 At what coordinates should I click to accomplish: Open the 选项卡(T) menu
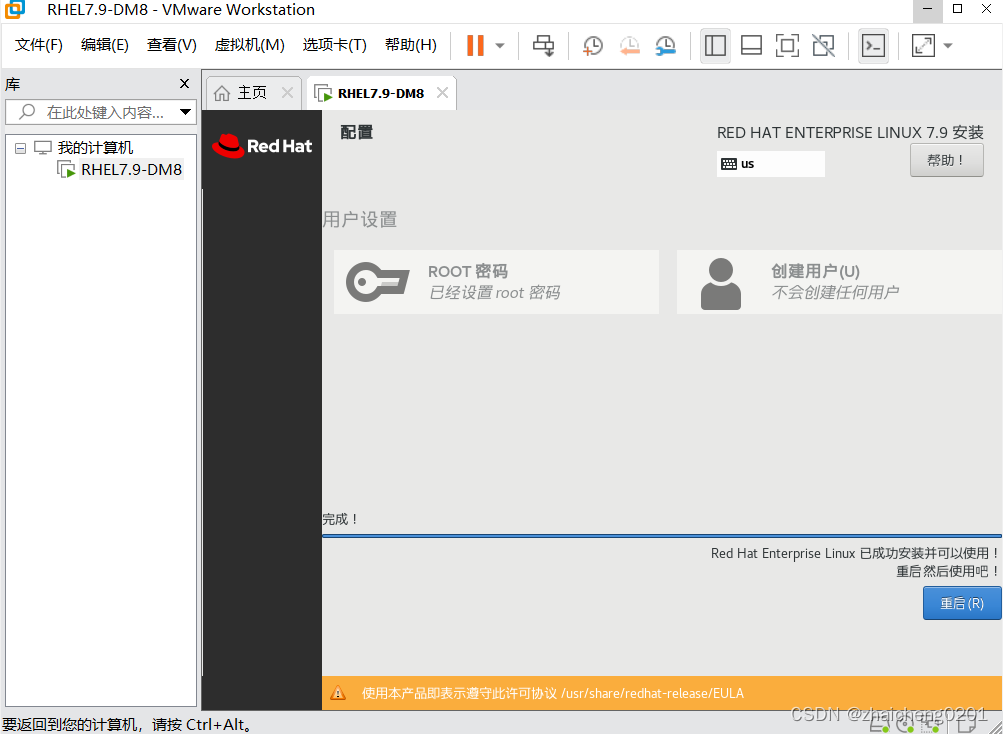click(335, 45)
